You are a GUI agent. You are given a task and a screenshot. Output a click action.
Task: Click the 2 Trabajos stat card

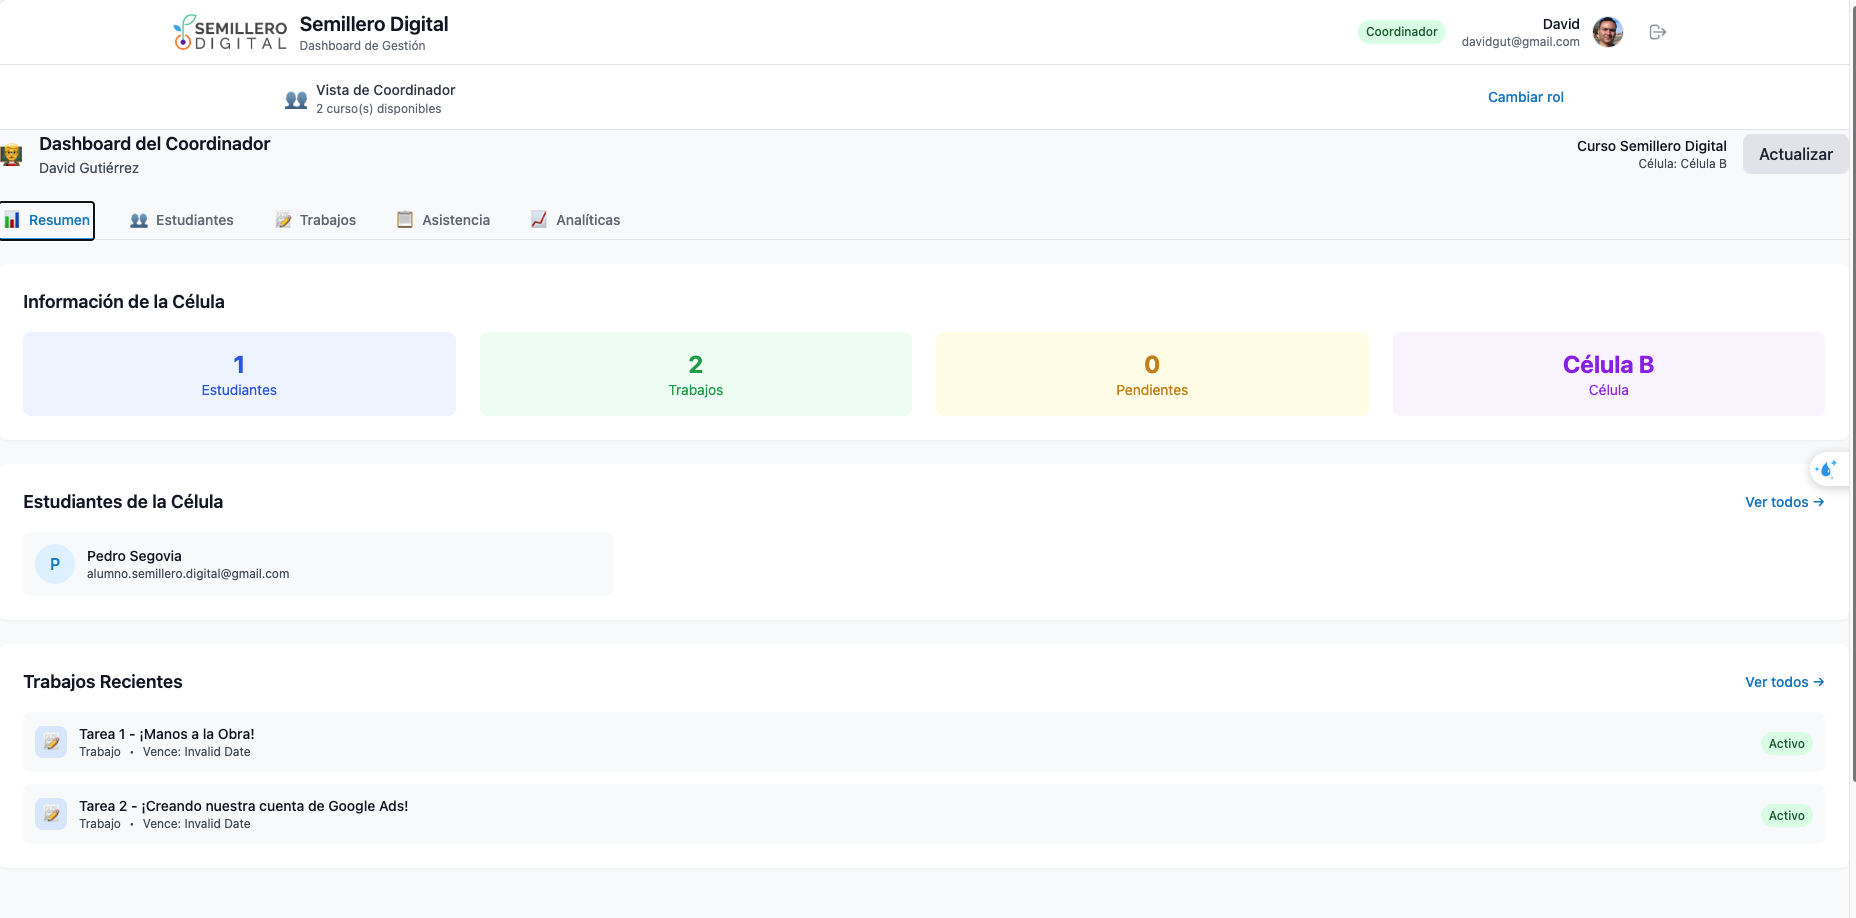[x=696, y=374]
